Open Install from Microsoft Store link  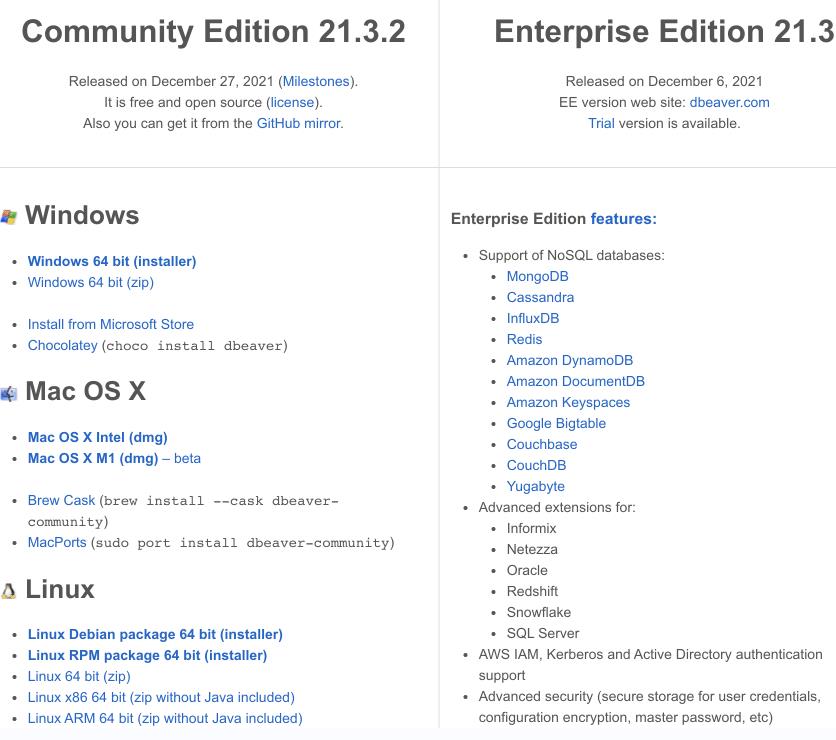pos(111,324)
